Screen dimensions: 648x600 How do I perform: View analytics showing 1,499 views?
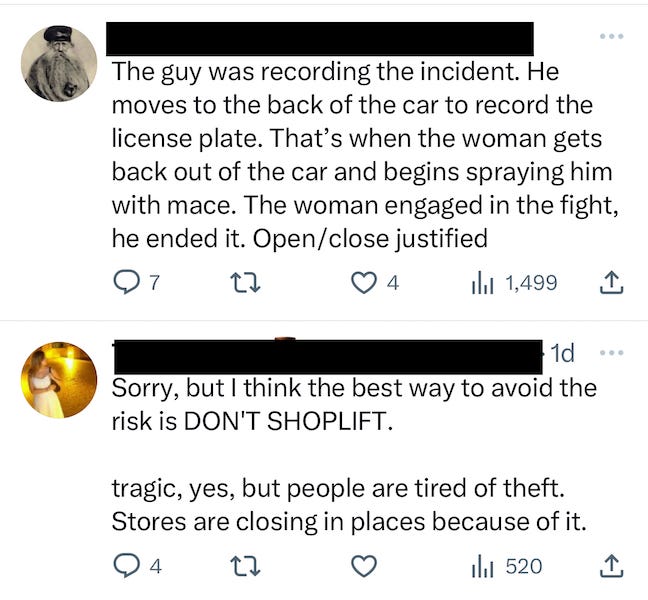[514, 283]
